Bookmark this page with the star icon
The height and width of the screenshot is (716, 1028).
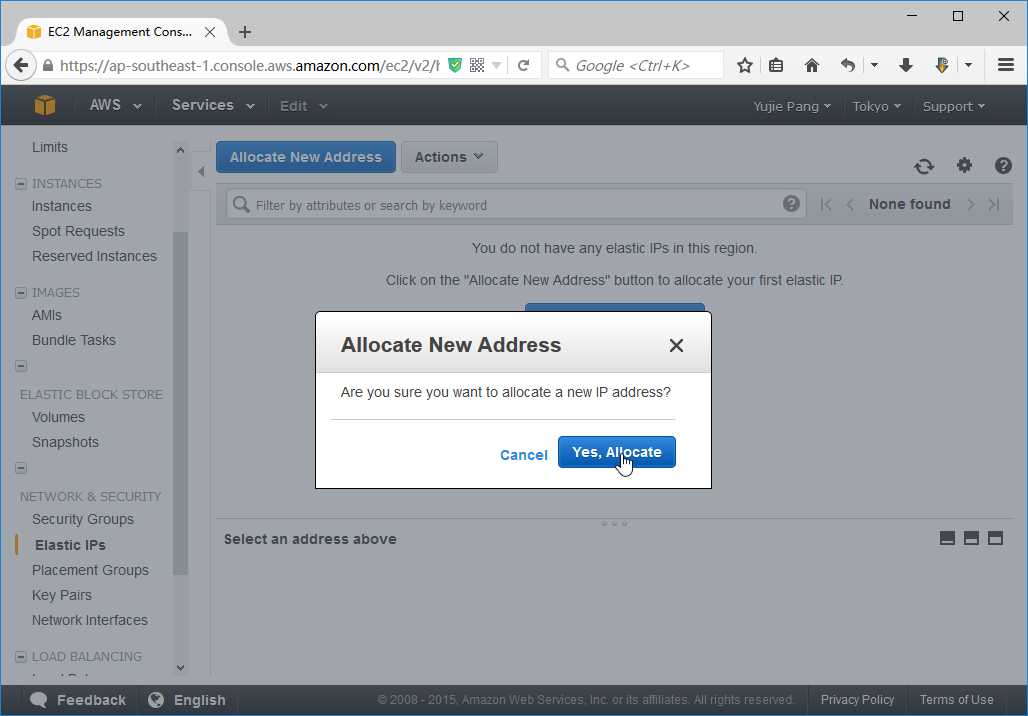[x=744, y=66]
